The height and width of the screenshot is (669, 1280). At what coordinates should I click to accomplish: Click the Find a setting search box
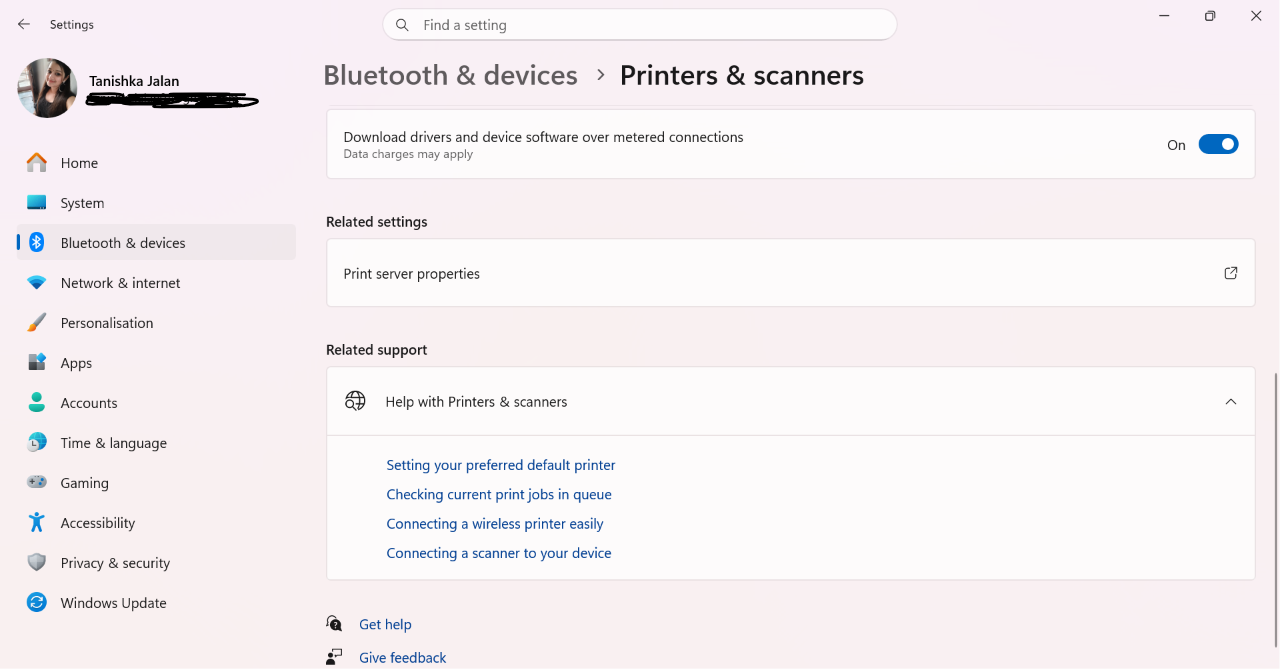[640, 25]
